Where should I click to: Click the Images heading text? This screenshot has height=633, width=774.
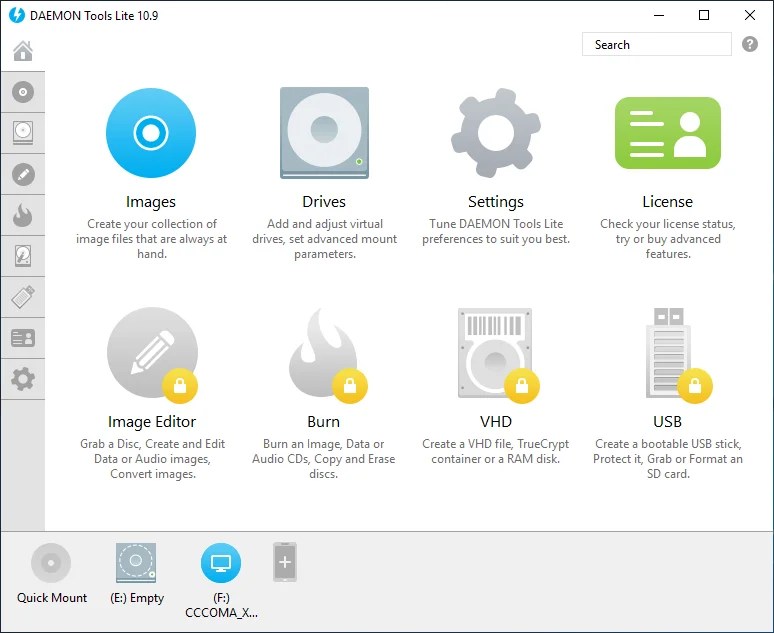[151, 201]
